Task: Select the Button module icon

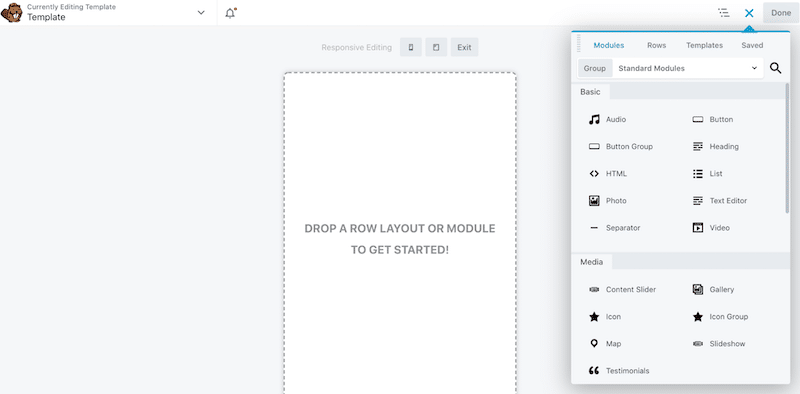Action: point(698,119)
